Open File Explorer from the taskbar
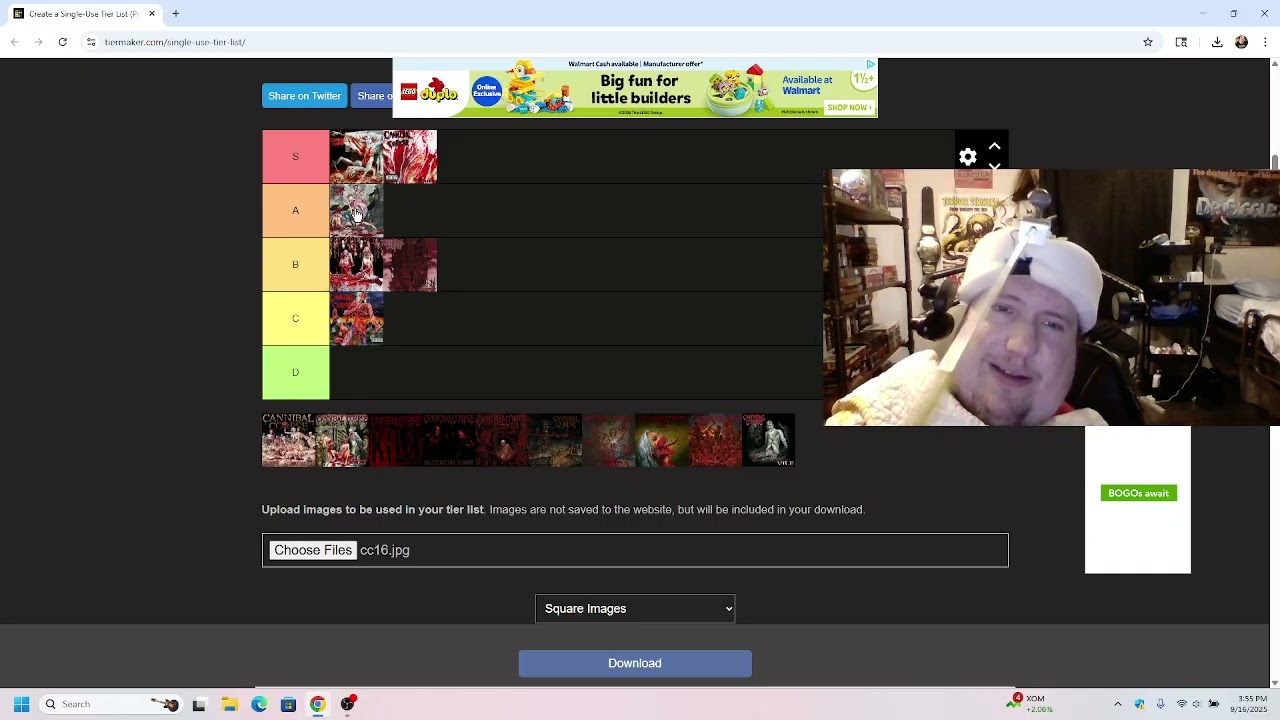This screenshot has width=1280, height=720. [229, 704]
